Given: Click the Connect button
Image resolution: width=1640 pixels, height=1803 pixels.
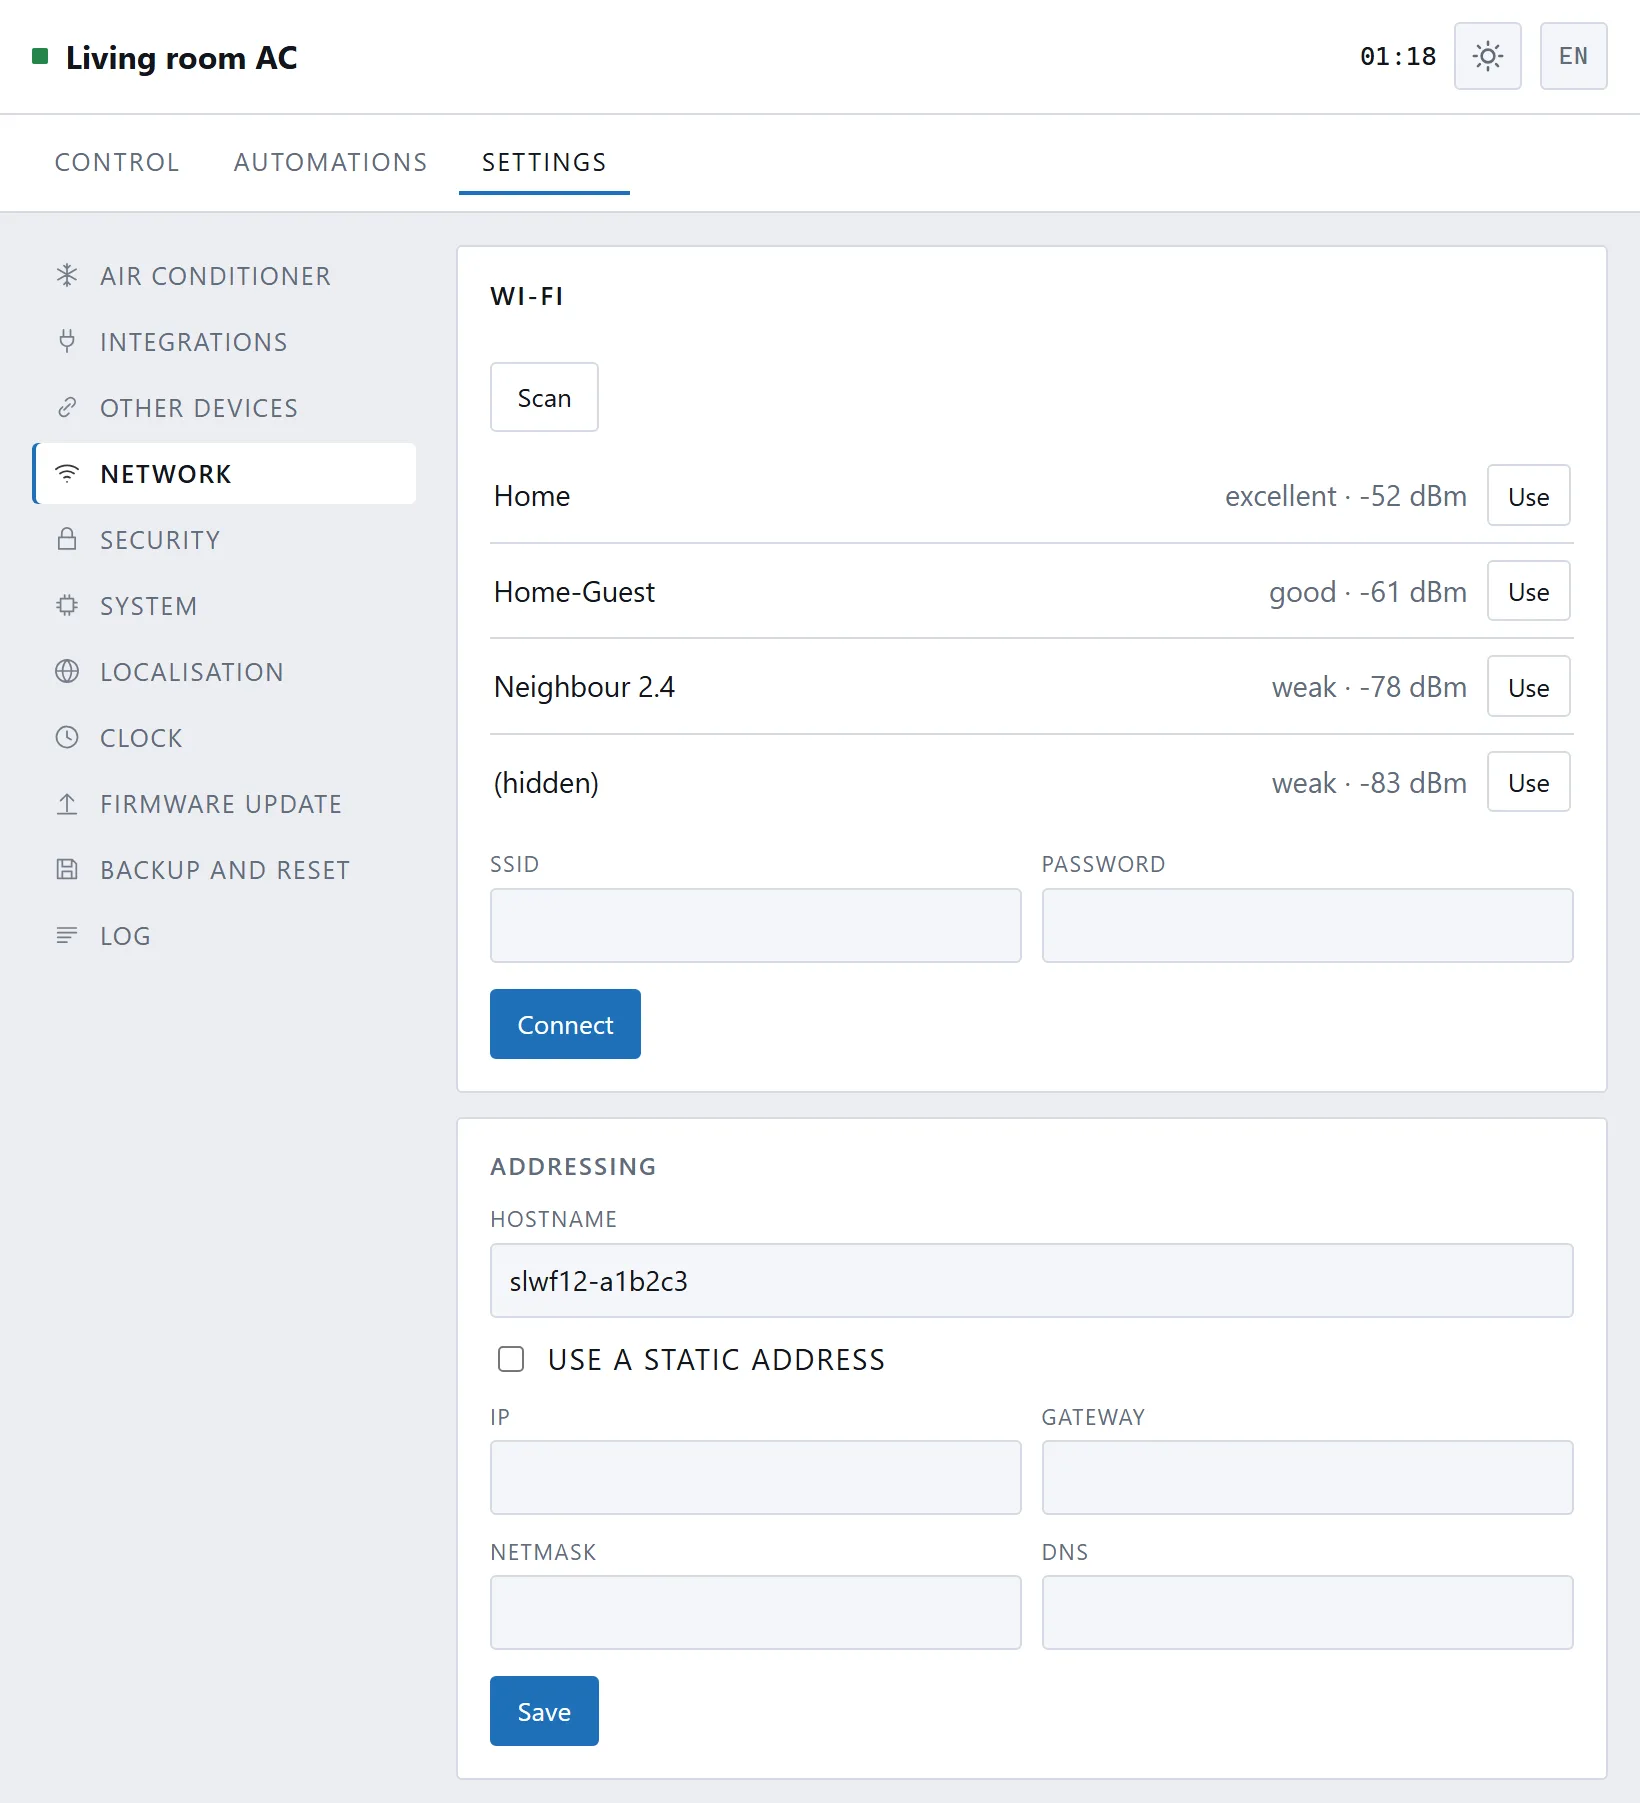Looking at the screenshot, I should tap(565, 1024).
